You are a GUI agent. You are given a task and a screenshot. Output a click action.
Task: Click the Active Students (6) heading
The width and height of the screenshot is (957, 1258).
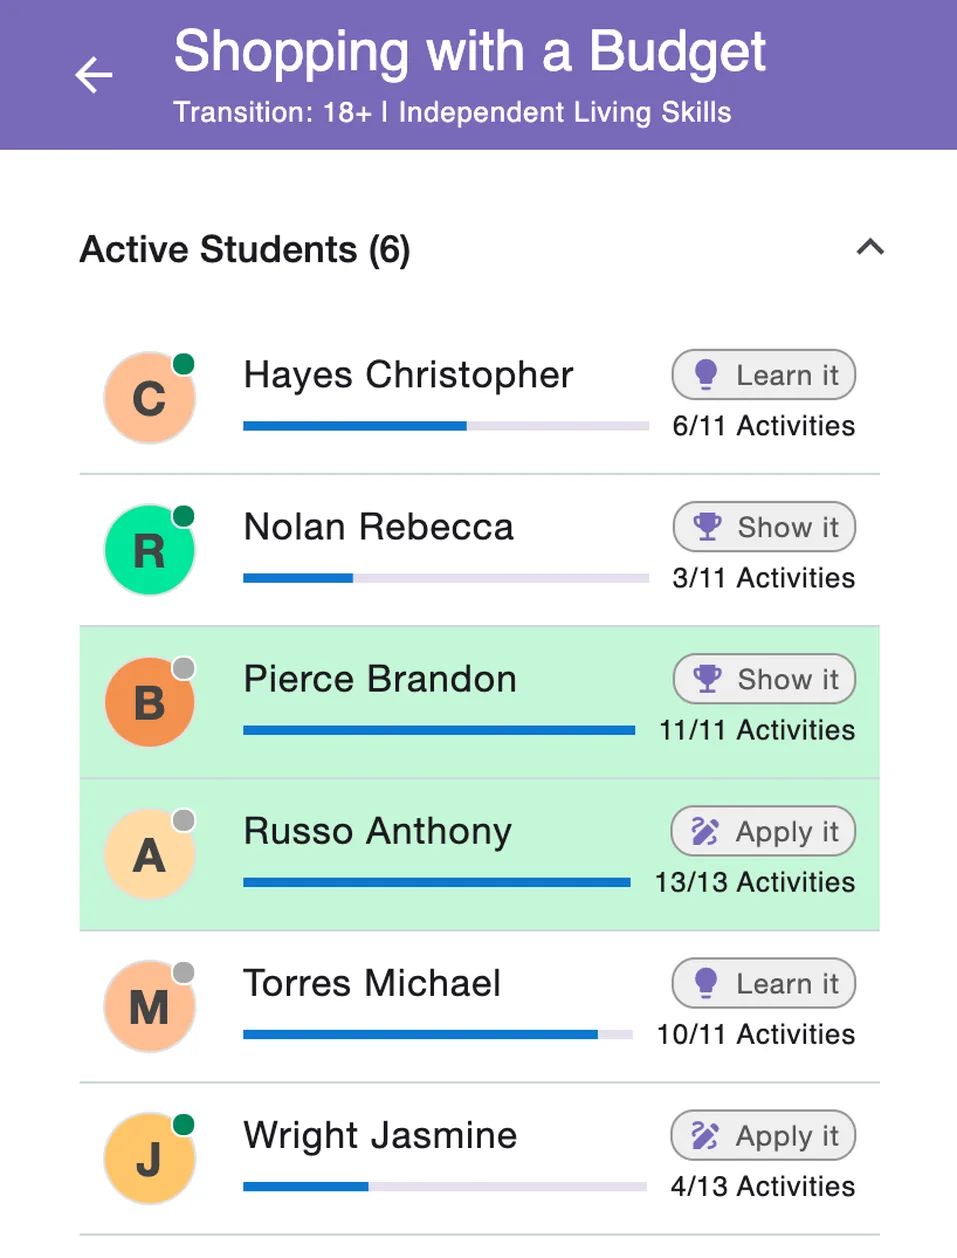(245, 249)
